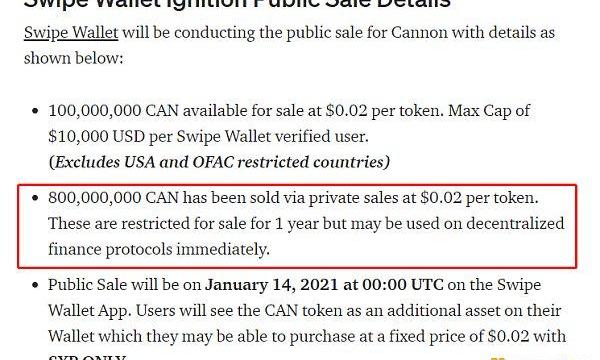Click the italic "Excludes USA and OFAC" note

pyautogui.click(x=219, y=162)
